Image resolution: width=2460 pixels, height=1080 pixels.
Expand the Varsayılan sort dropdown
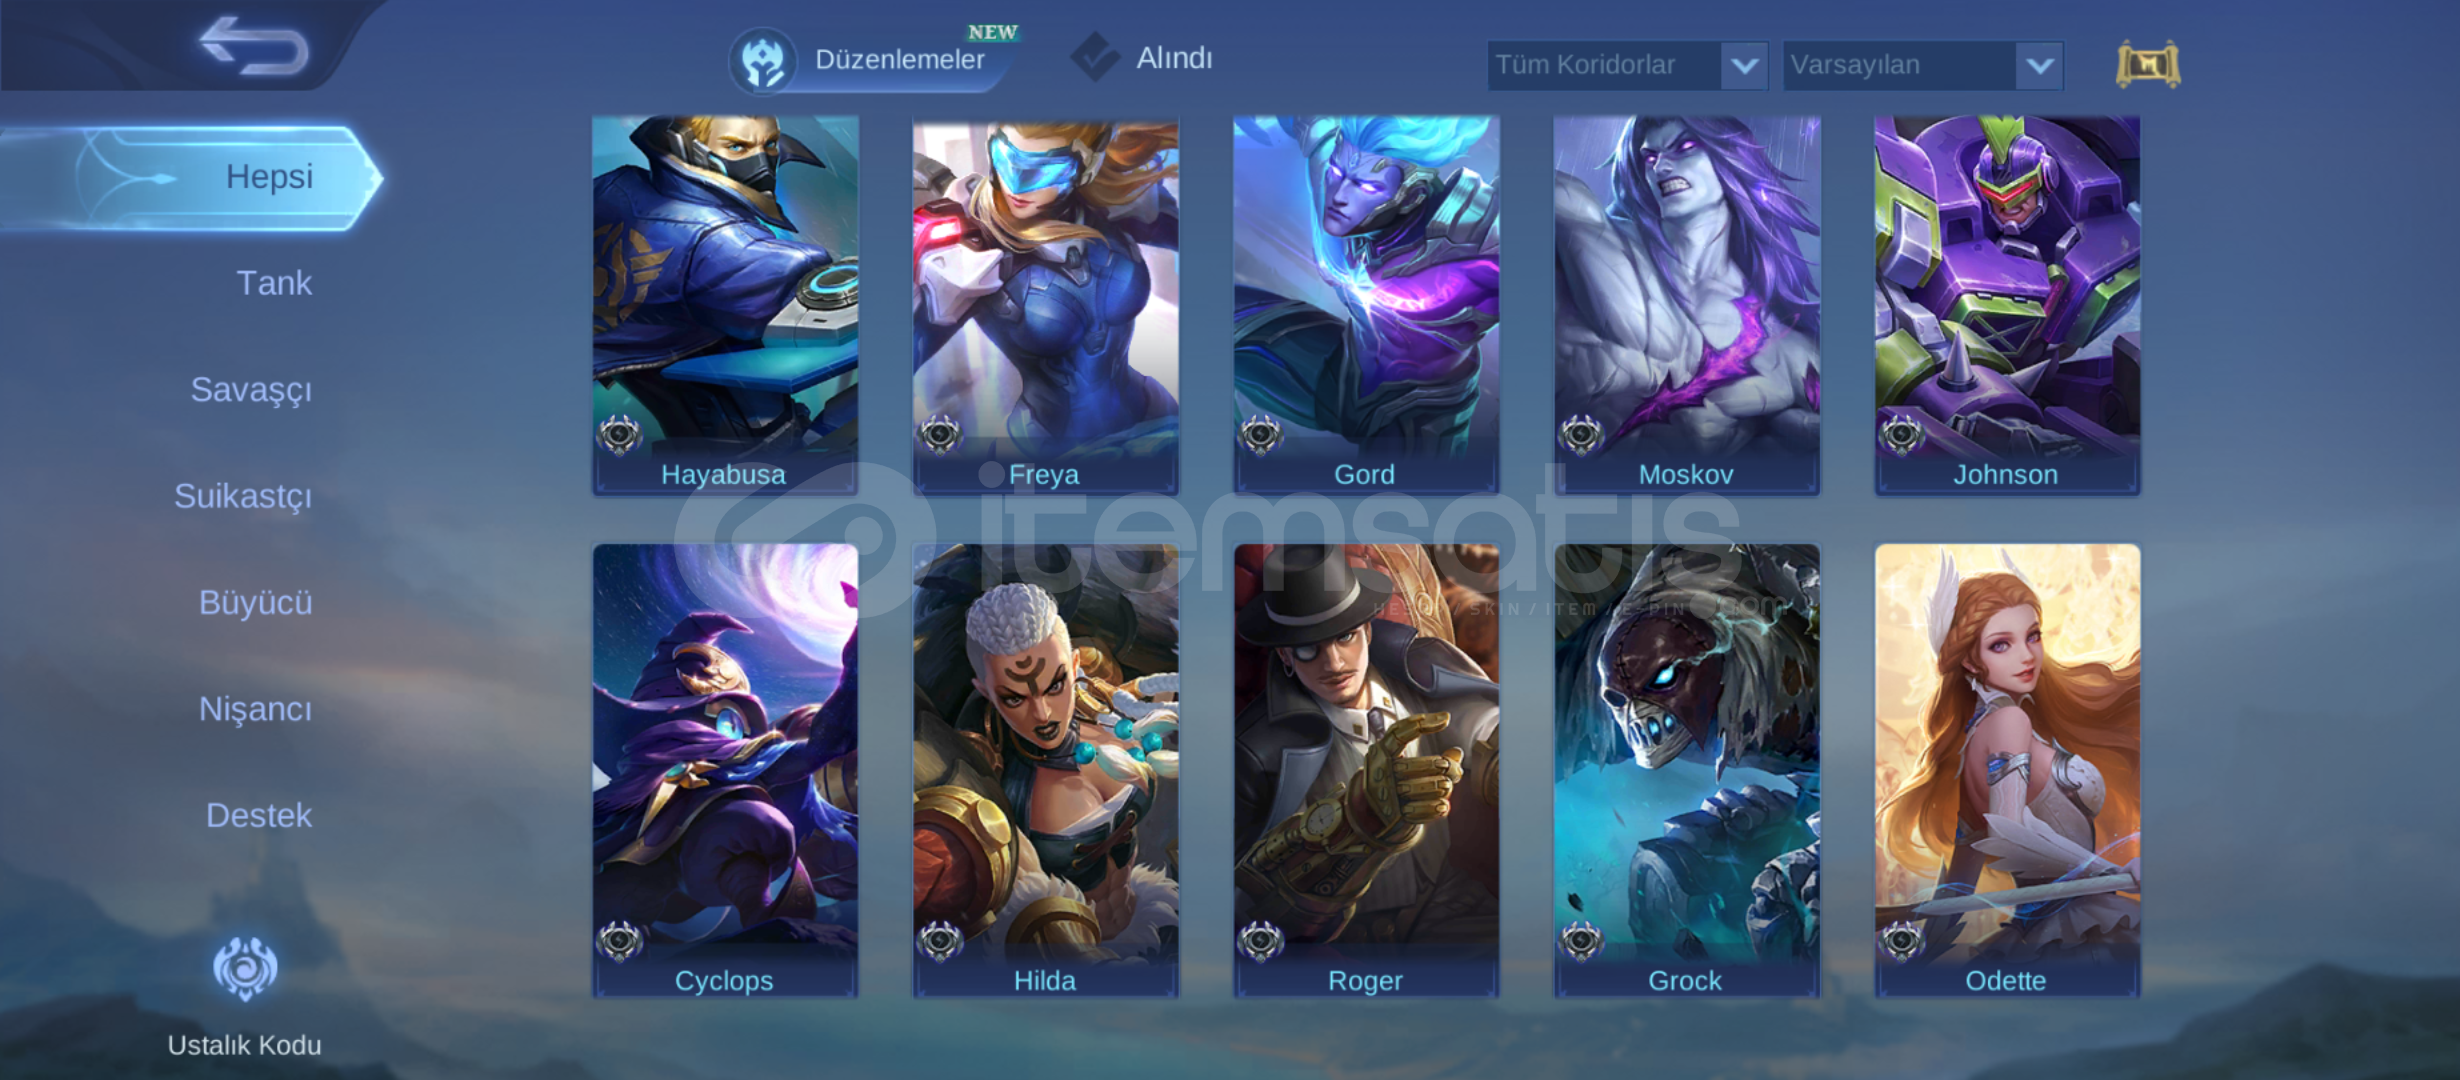(1923, 65)
